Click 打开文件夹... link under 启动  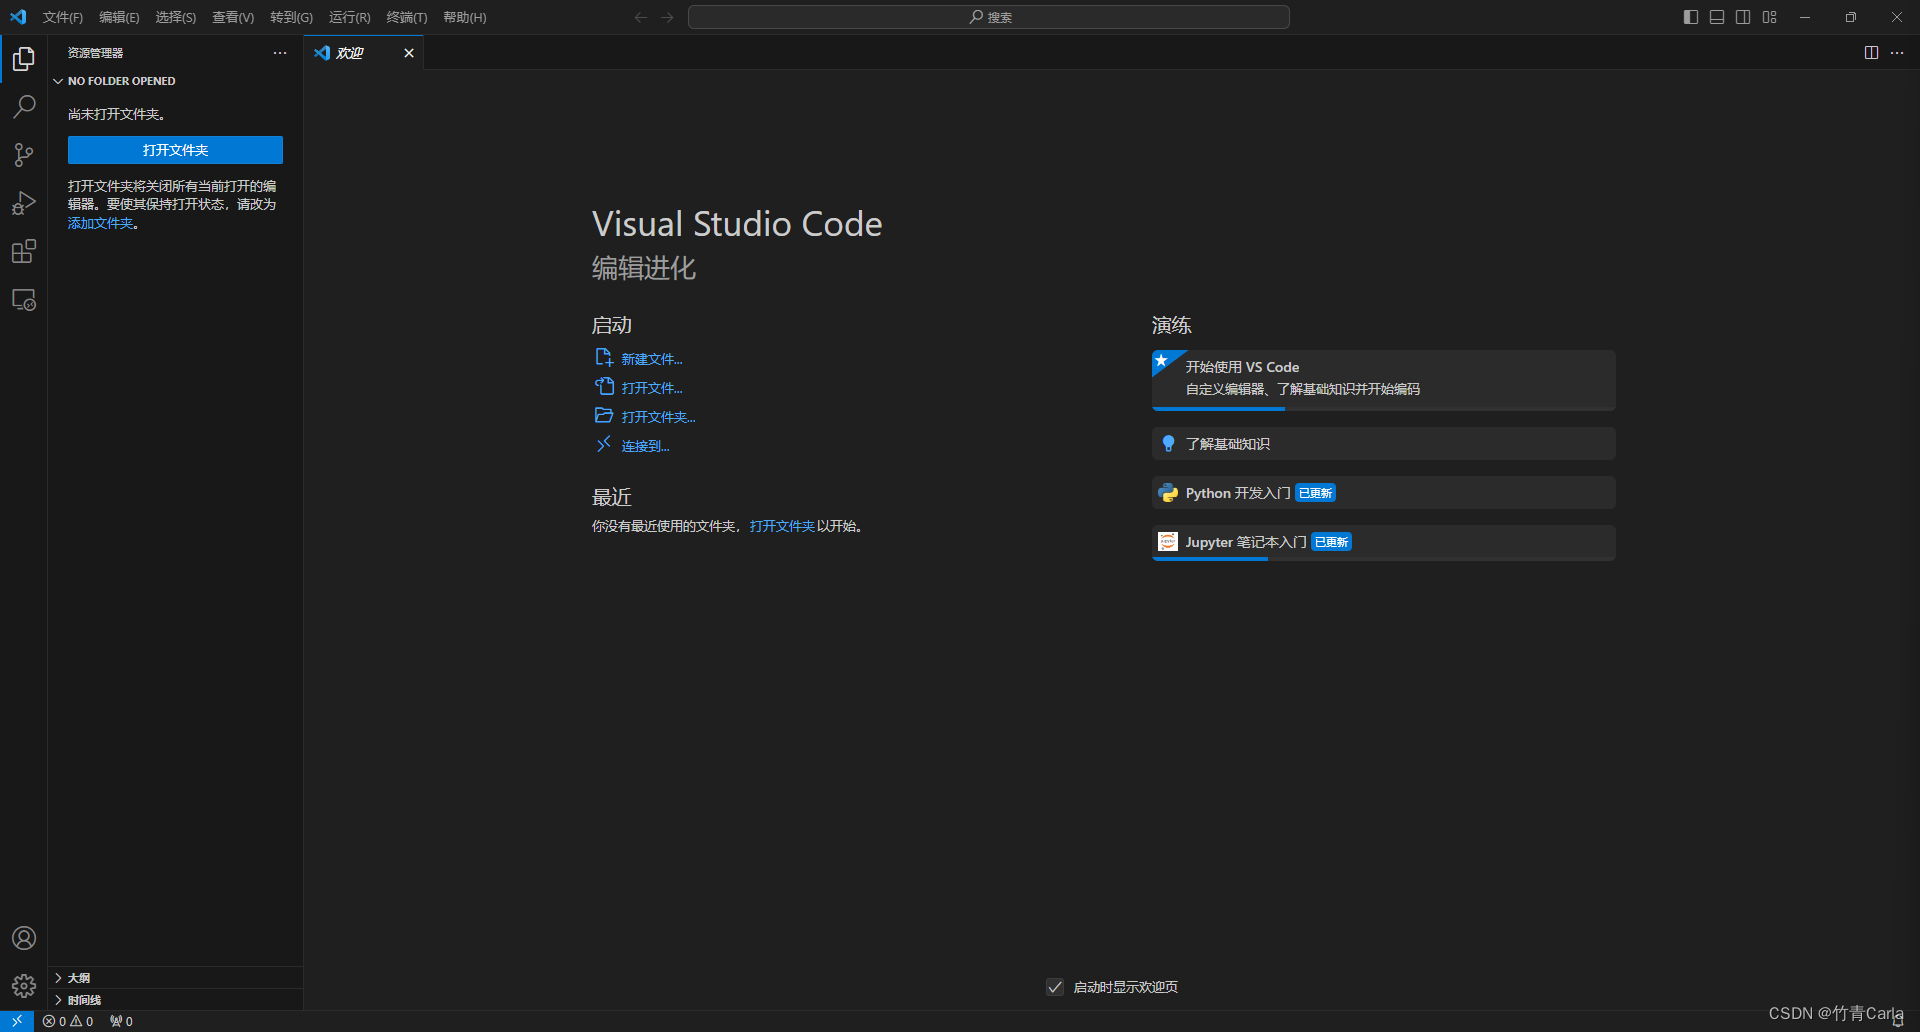[x=658, y=417]
